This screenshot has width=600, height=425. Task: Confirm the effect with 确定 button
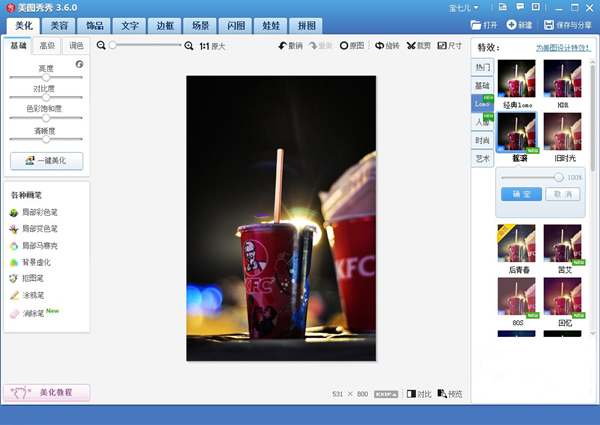[x=521, y=194]
